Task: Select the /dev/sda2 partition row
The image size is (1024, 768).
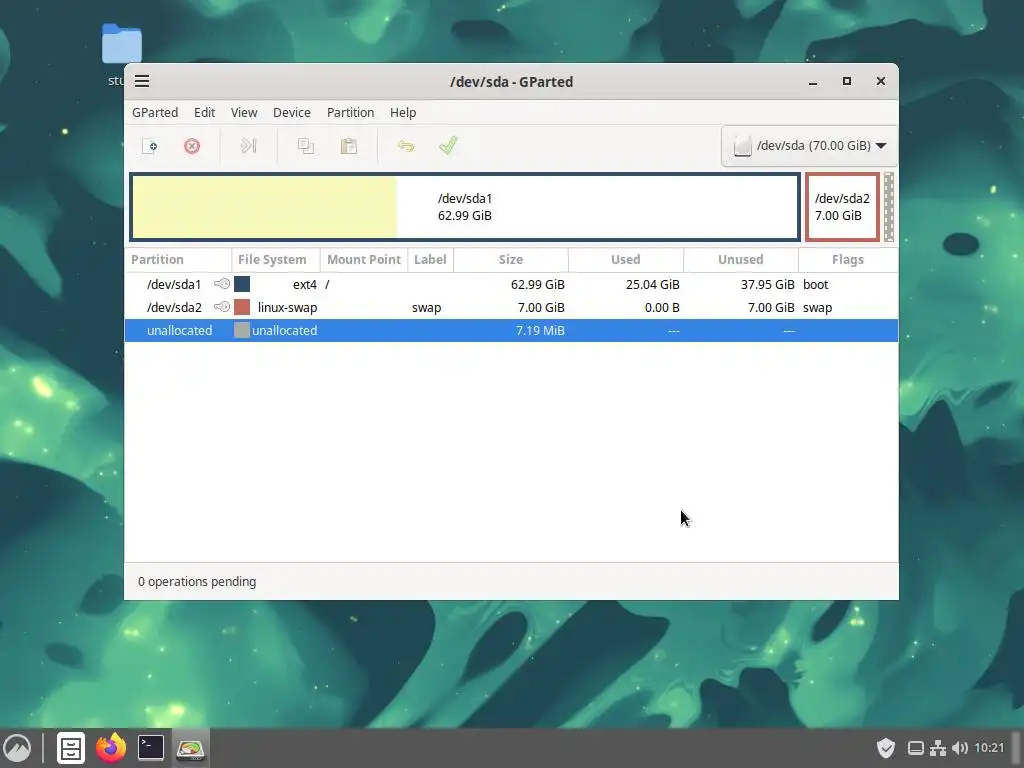Action: coord(511,307)
